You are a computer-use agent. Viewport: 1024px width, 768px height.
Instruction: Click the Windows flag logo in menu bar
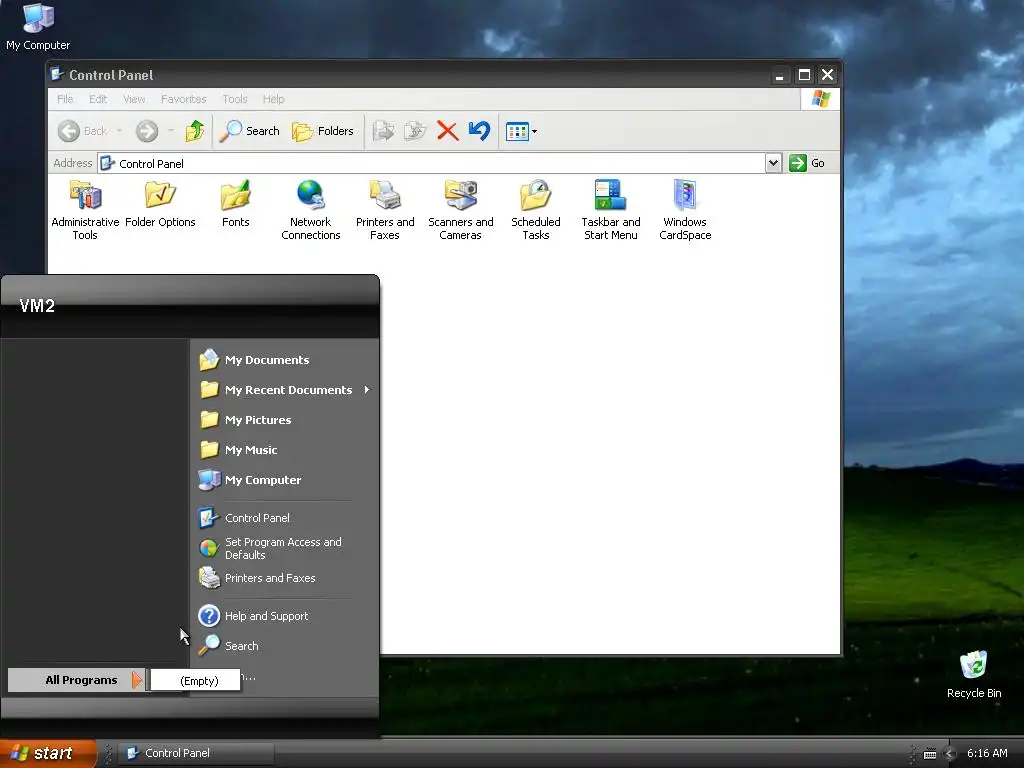[x=820, y=99]
